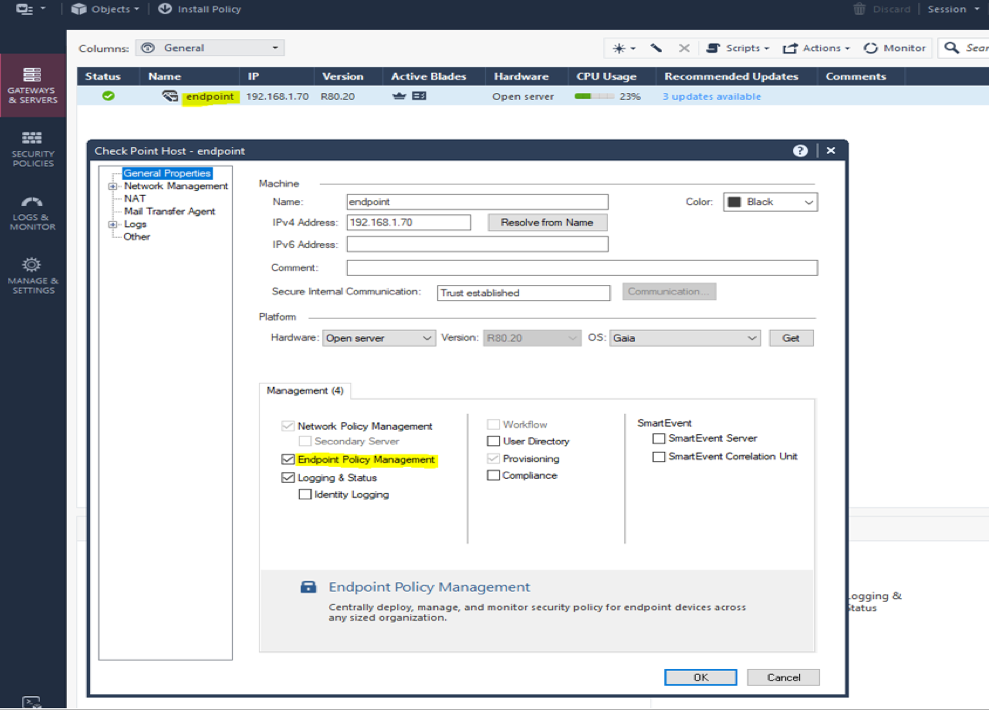This screenshot has width=989, height=710.
Task: Open the 3 updates available link
Action: point(711,96)
